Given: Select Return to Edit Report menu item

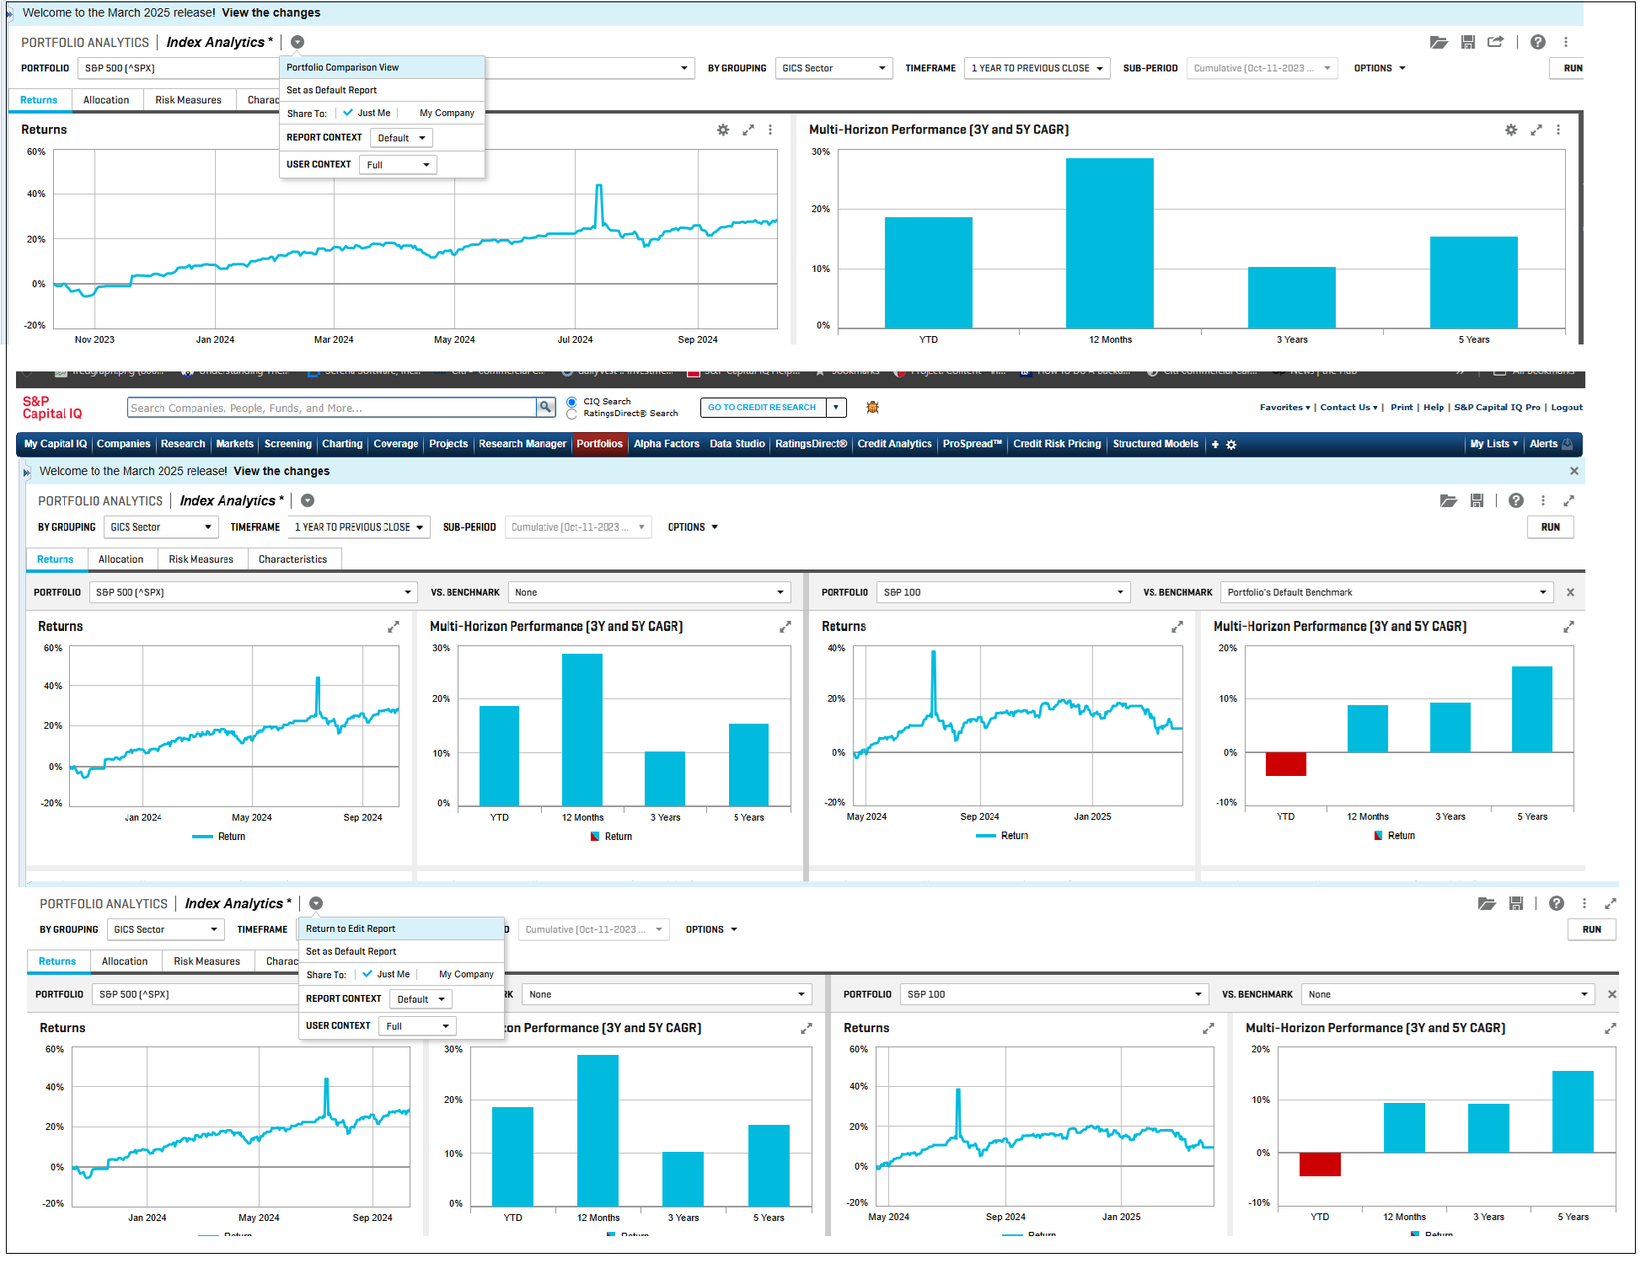Looking at the screenshot, I should (x=401, y=928).
